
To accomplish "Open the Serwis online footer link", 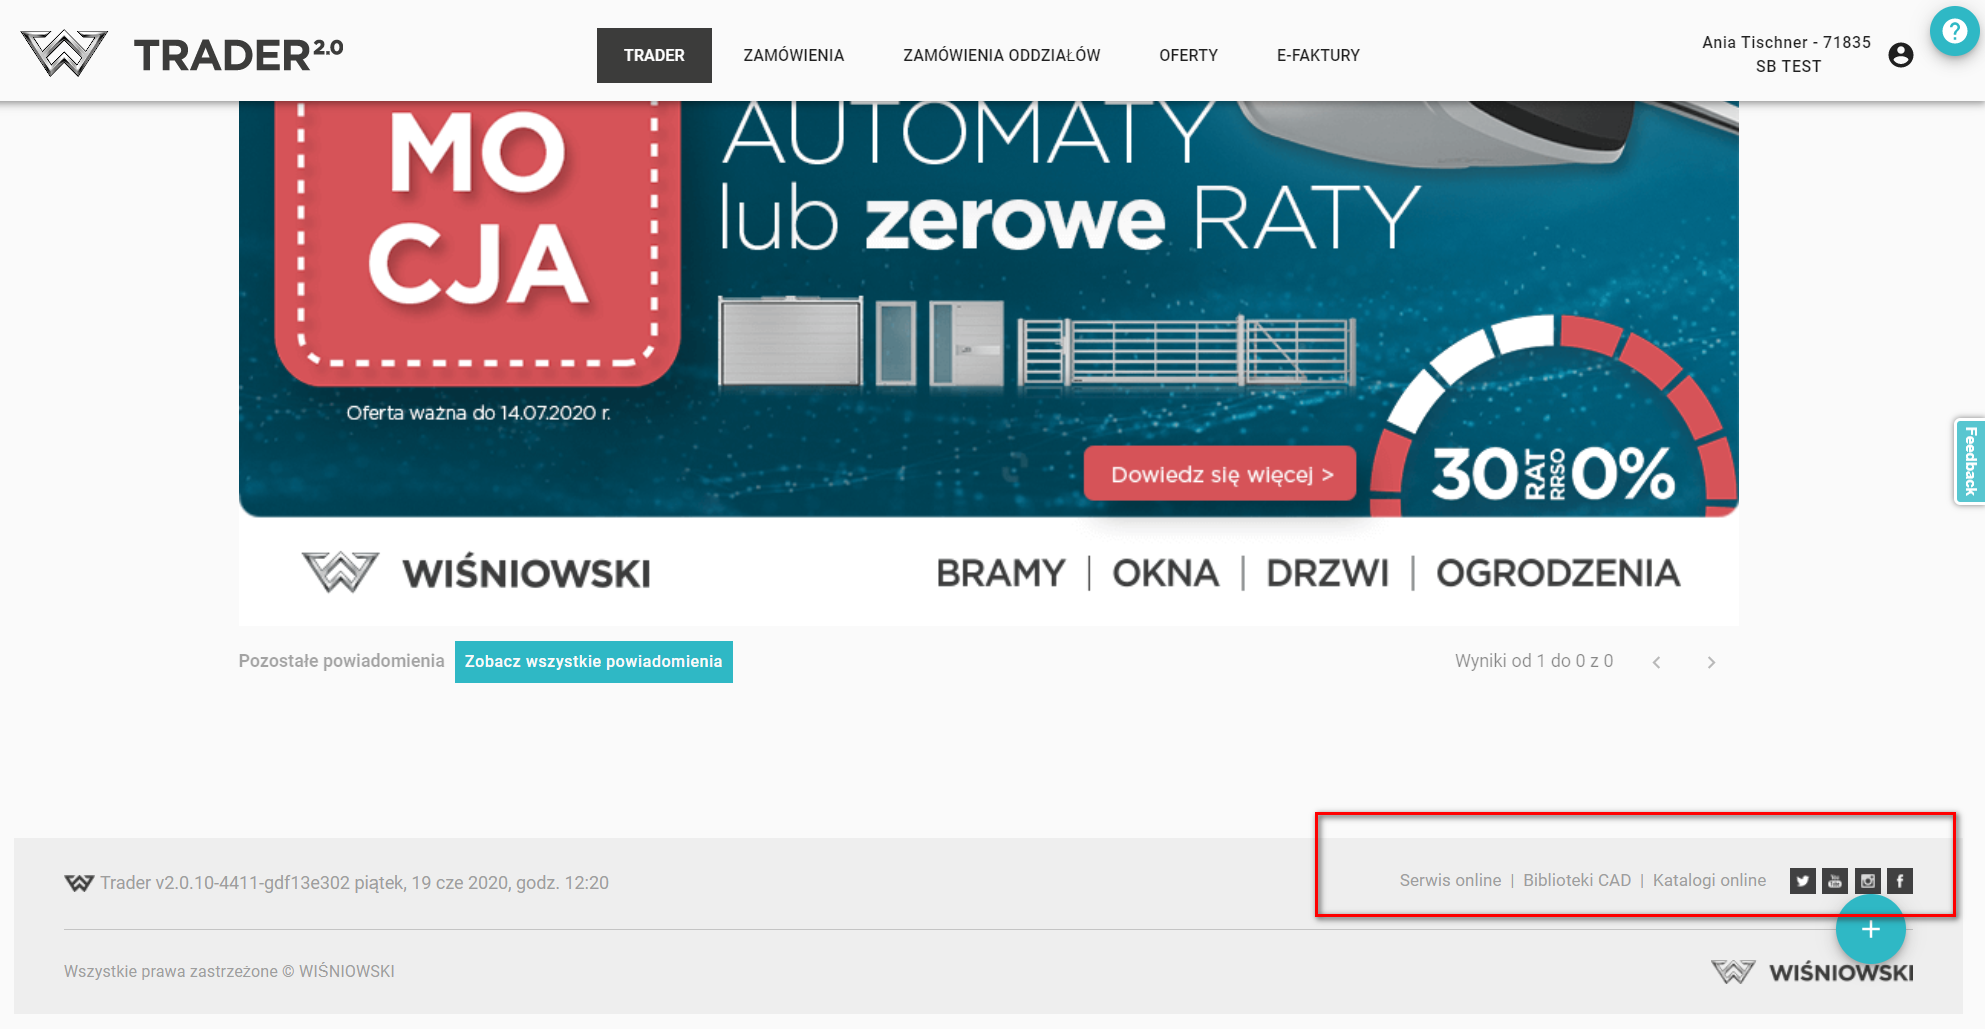I will [x=1450, y=880].
